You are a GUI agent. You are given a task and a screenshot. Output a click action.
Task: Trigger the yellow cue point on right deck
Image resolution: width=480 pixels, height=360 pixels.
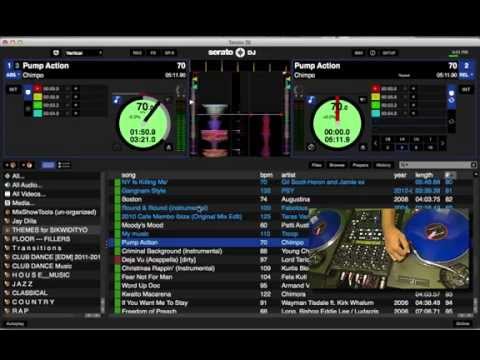[x=376, y=97]
